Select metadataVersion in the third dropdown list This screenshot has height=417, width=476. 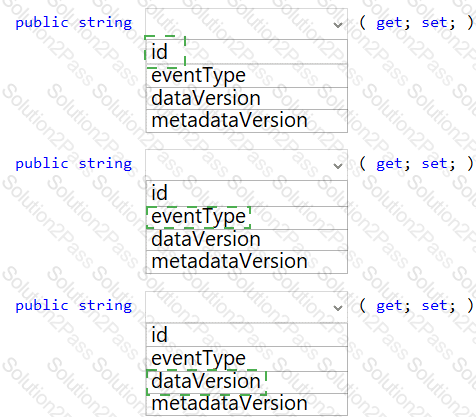point(247,404)
